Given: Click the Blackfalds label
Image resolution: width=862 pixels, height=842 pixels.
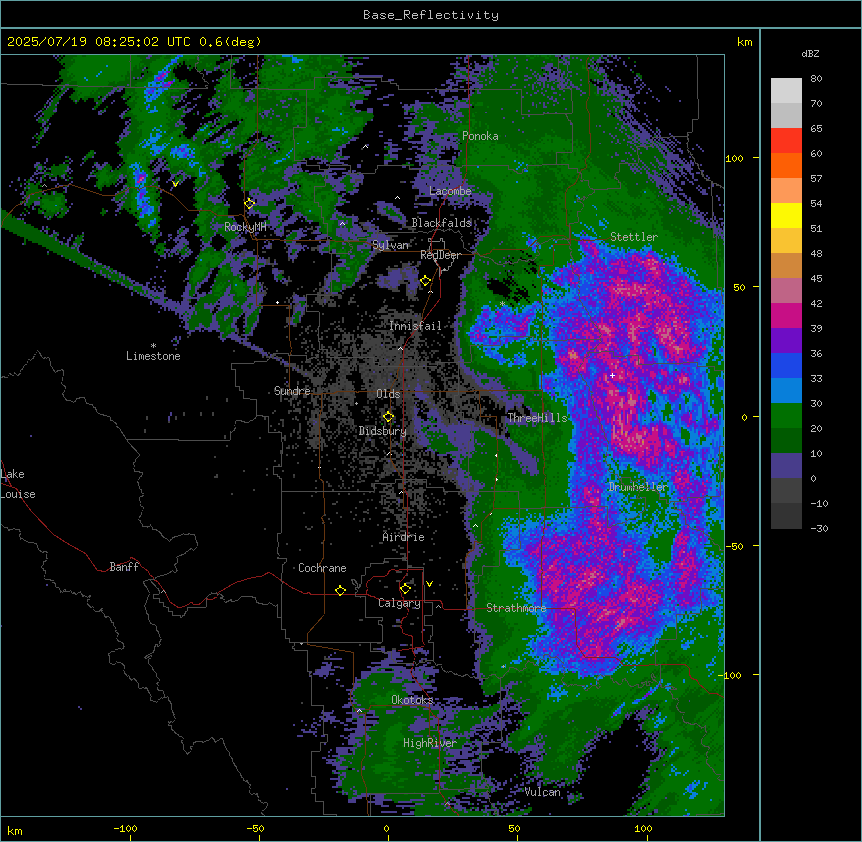Looking at the screenshot, I should click(x=441, y=223).
